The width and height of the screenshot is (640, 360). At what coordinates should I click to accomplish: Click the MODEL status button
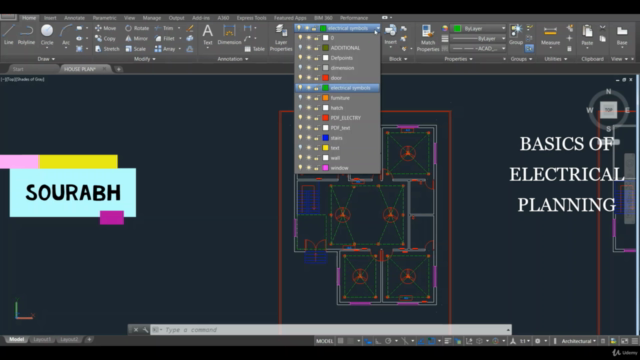pos(324,341)
